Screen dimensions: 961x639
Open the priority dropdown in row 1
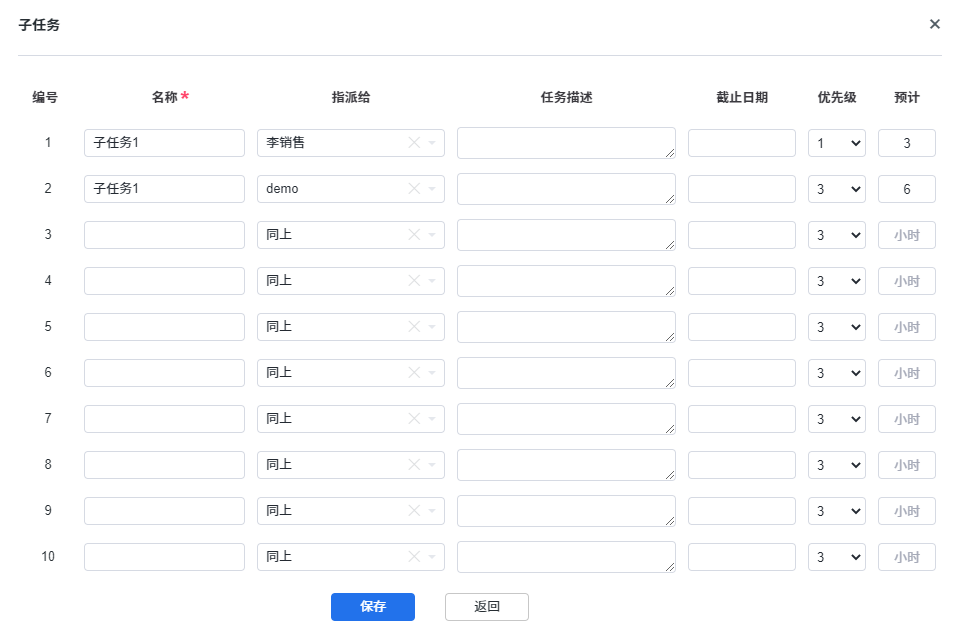click(836, 143)
